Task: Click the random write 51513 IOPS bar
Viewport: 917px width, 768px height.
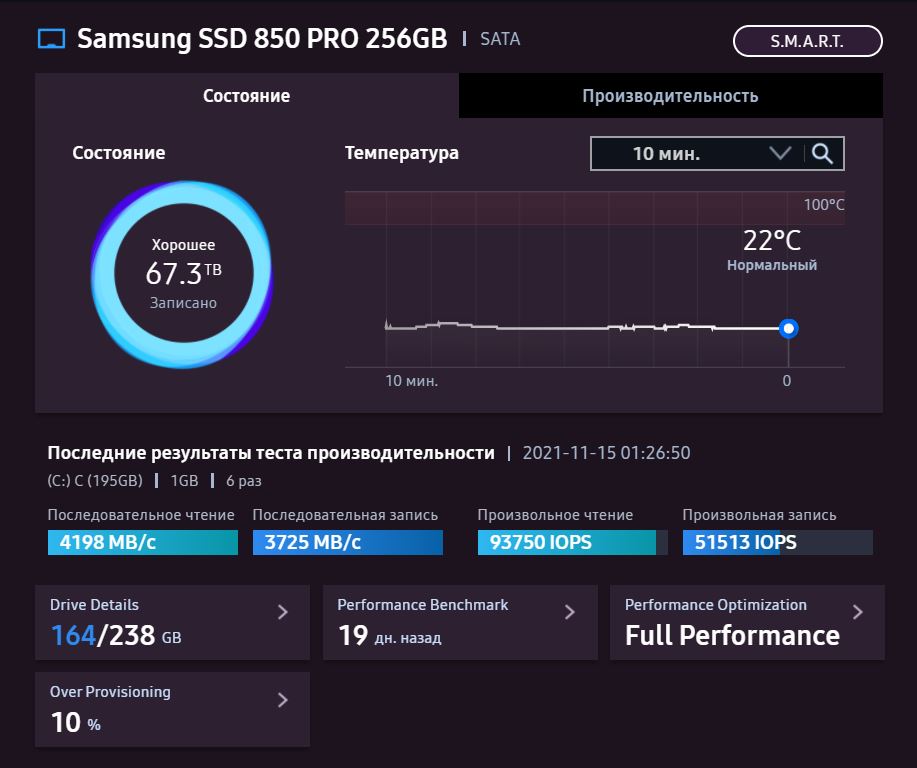Action: click(777, 543)
